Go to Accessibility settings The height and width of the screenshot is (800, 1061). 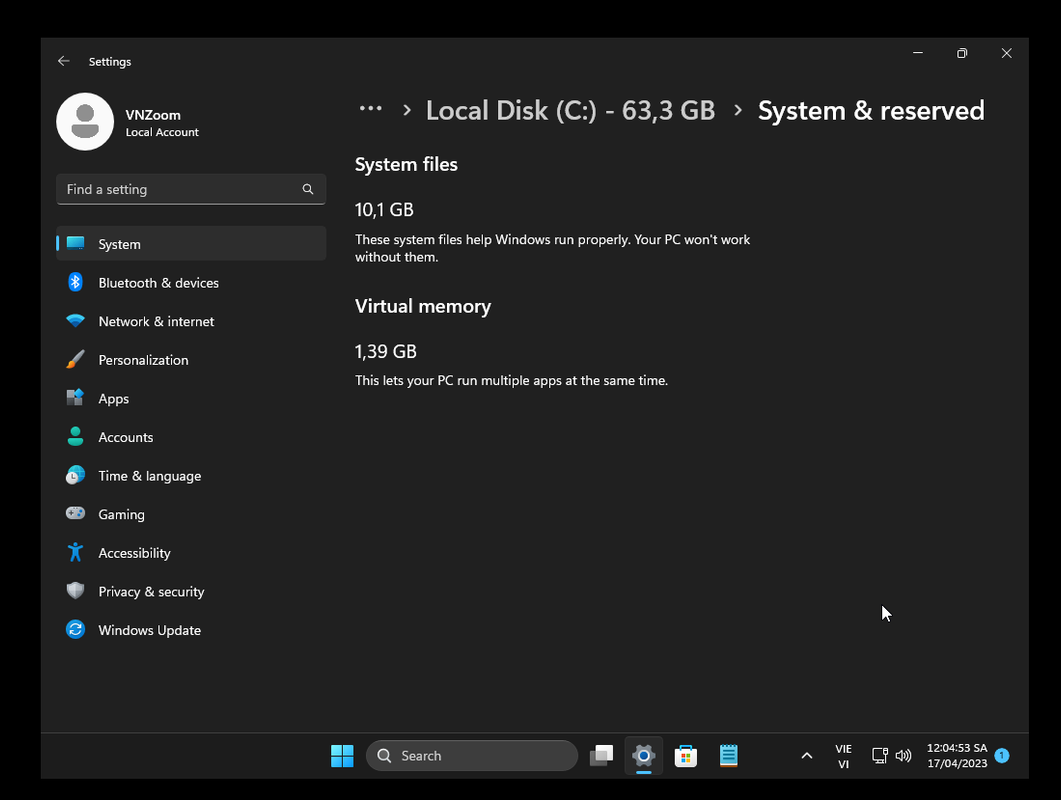191,553
